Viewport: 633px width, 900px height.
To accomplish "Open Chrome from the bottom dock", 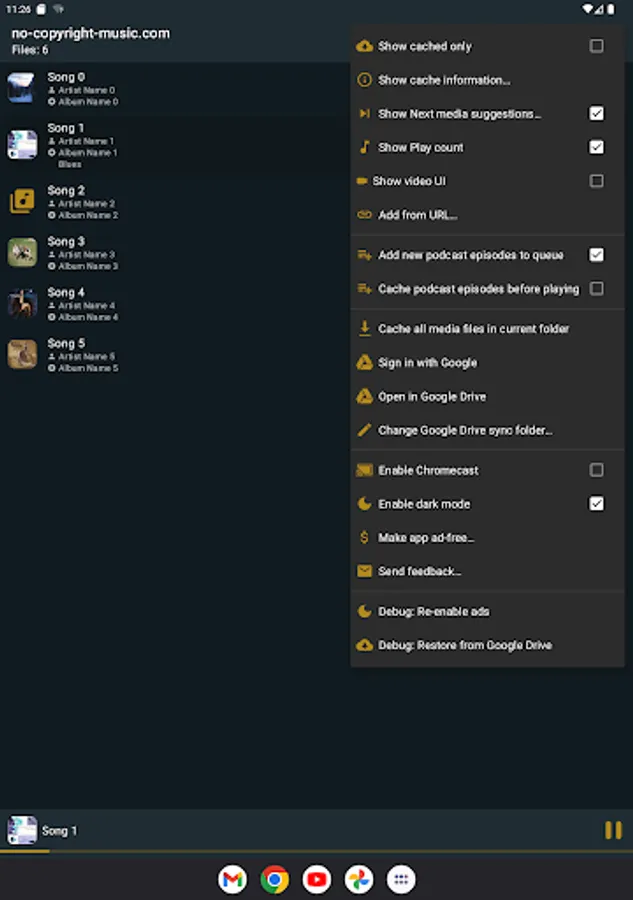I will [274, 879].
